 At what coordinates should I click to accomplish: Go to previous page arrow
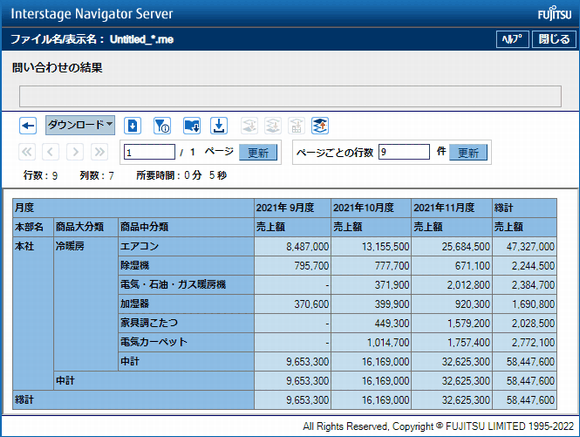coord(51,152)
